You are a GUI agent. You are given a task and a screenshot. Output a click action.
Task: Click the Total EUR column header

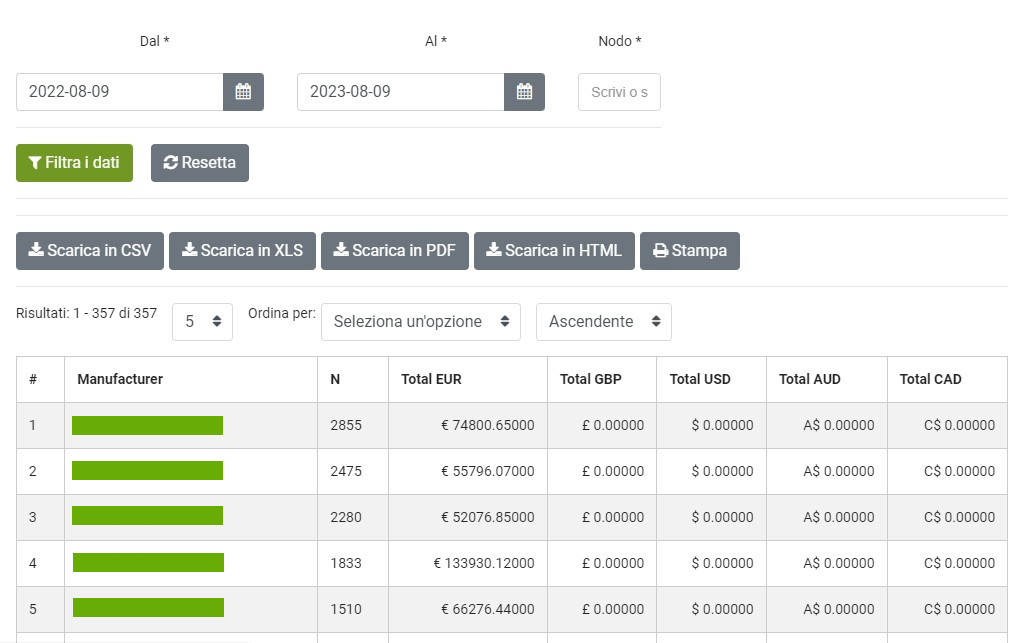click(431, 380)
